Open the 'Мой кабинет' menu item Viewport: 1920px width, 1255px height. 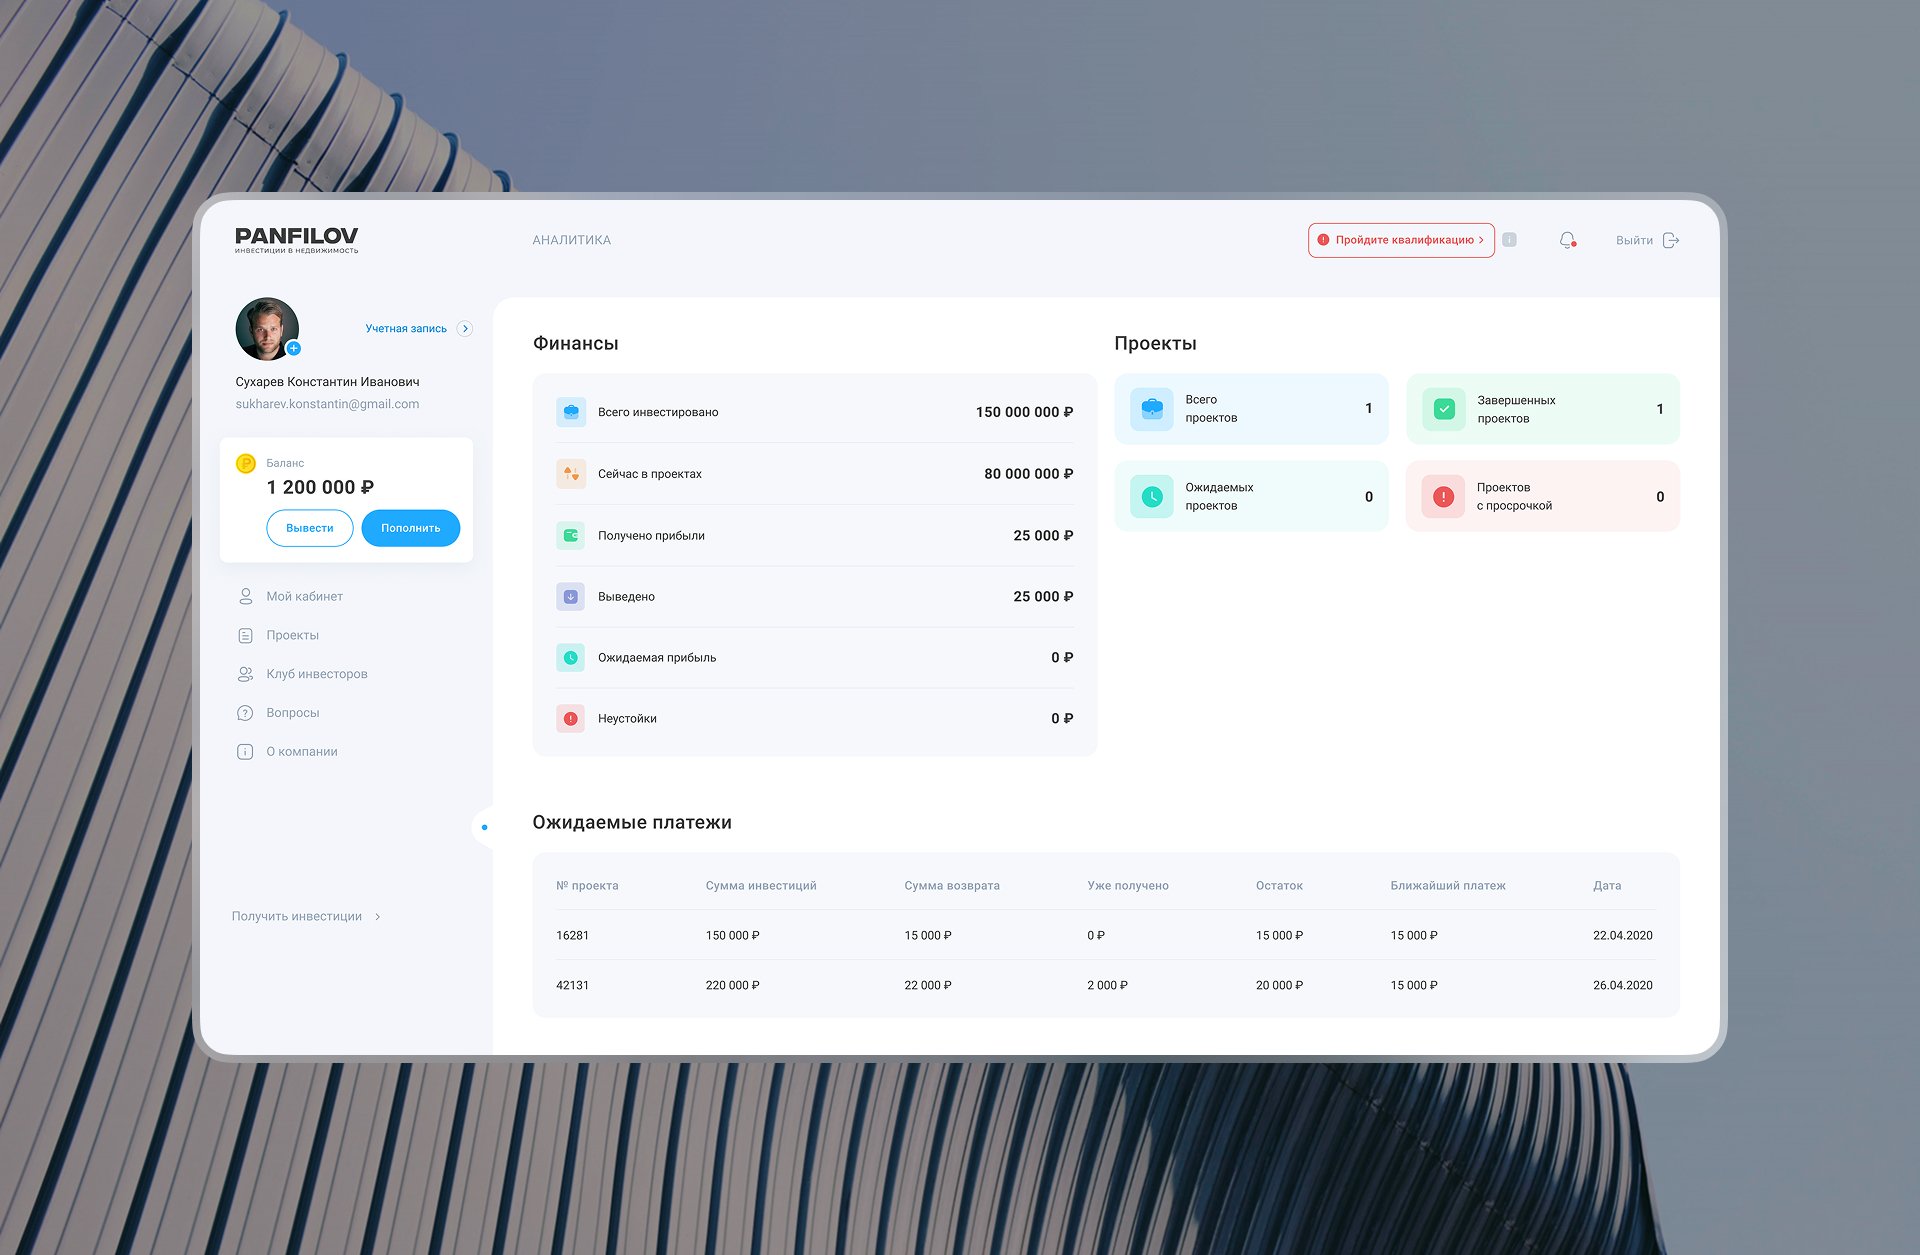(x=304, y=596)
